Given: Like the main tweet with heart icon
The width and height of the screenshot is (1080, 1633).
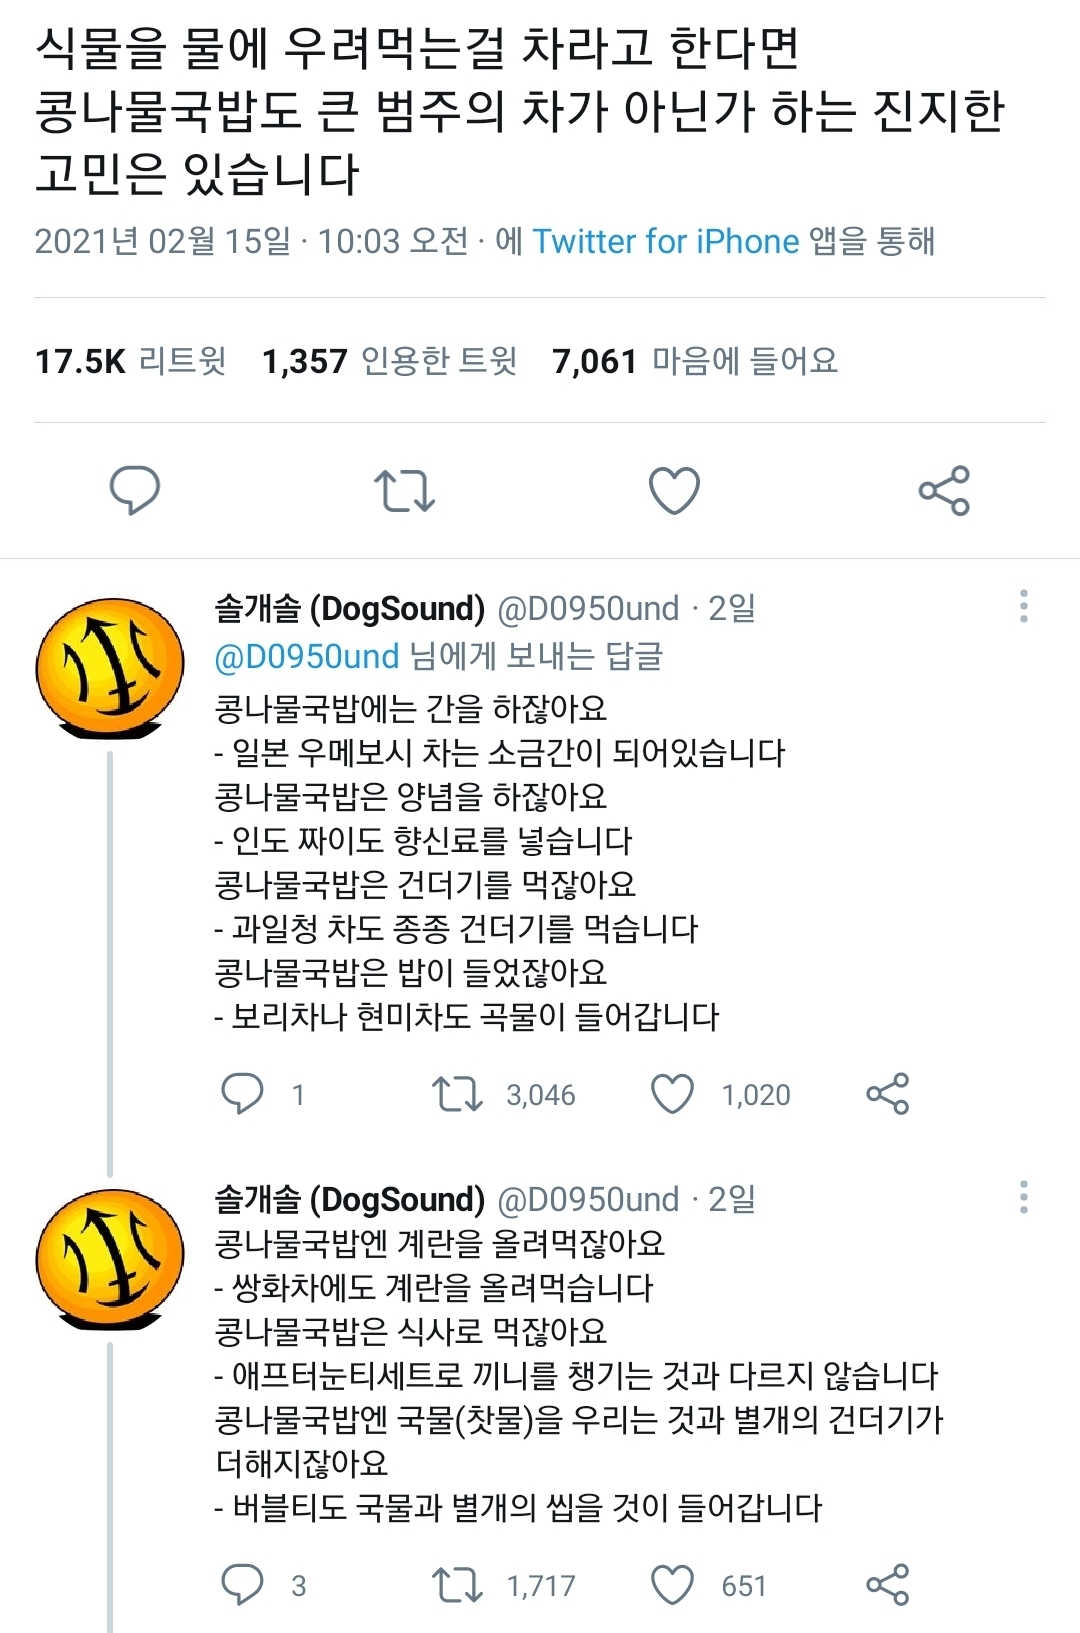Looking at the screenshot, I should click(674, 490).
